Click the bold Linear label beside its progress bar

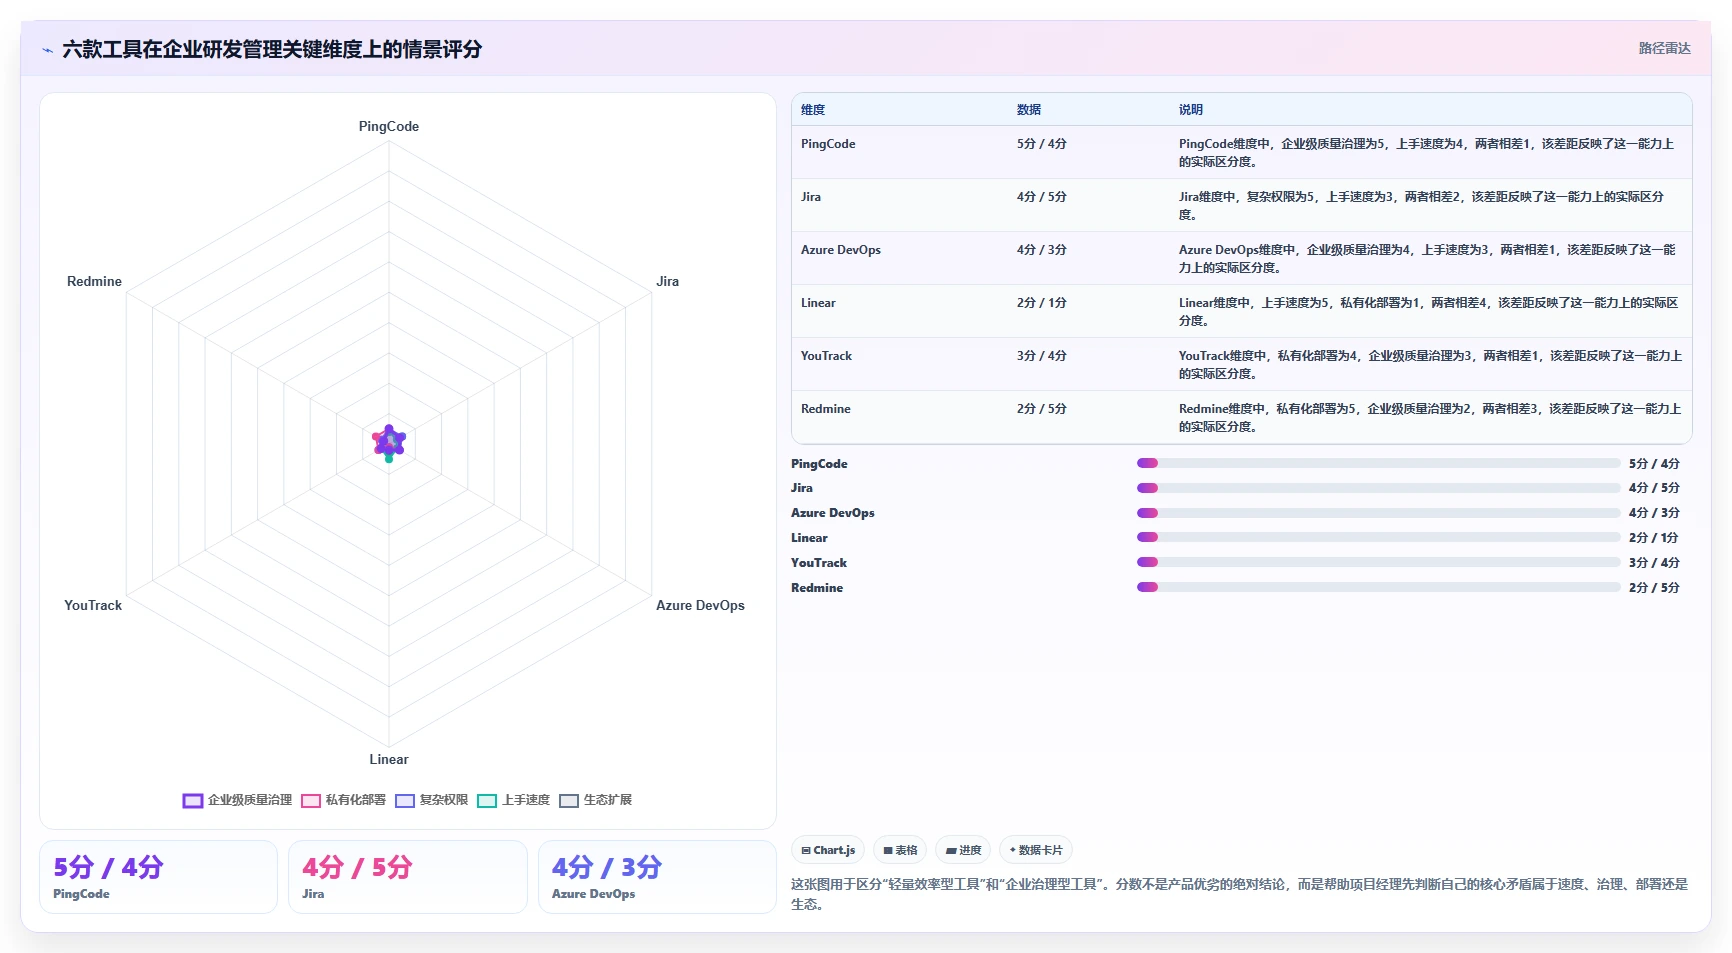809,538
